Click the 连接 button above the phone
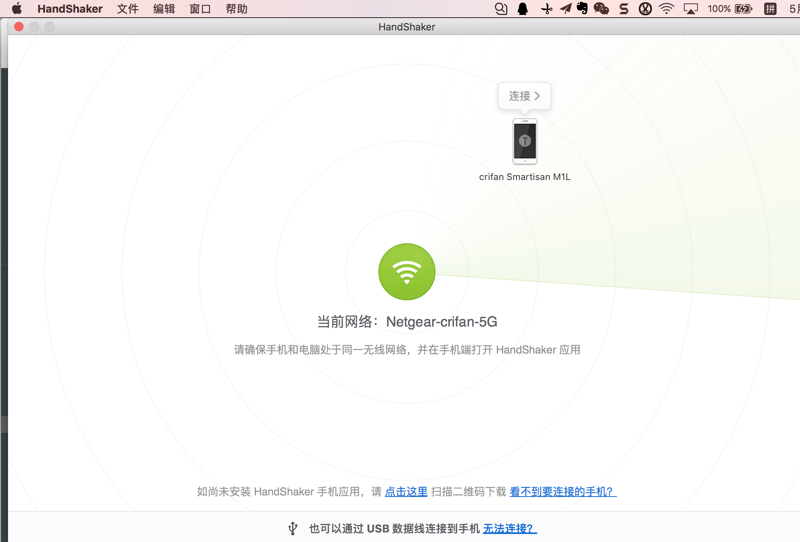This screenshot has height=542, width=800. click(x=524, y=95)
